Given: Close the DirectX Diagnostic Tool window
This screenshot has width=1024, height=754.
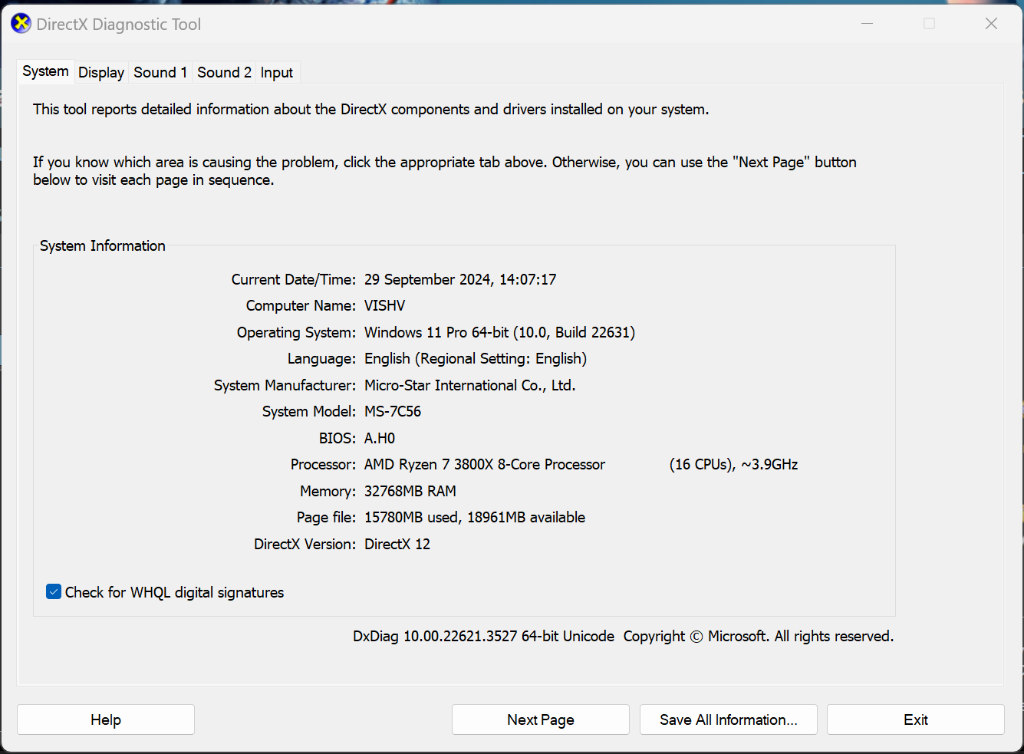Looking at the screenshot, I should [x=991, y=23].
